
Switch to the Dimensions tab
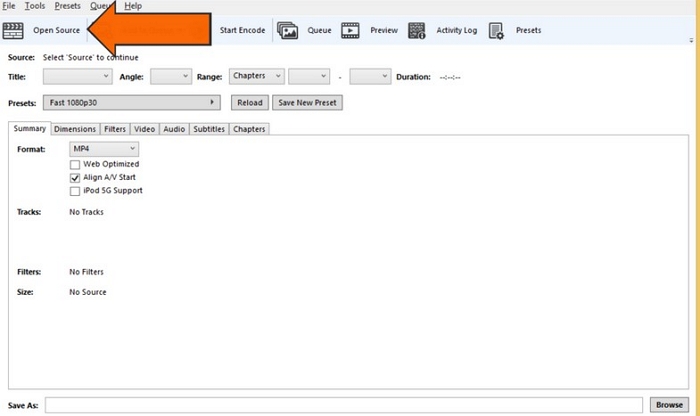tap(75, 129)
